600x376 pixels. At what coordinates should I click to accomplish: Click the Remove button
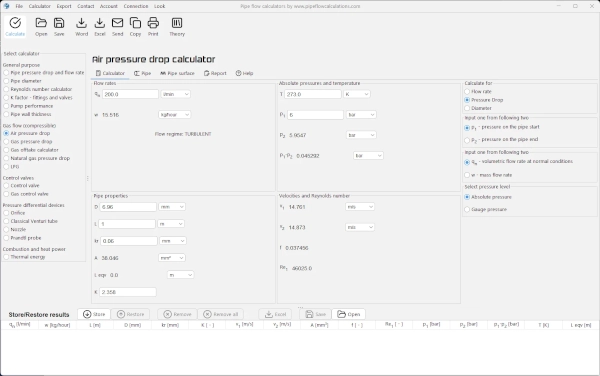177,314
